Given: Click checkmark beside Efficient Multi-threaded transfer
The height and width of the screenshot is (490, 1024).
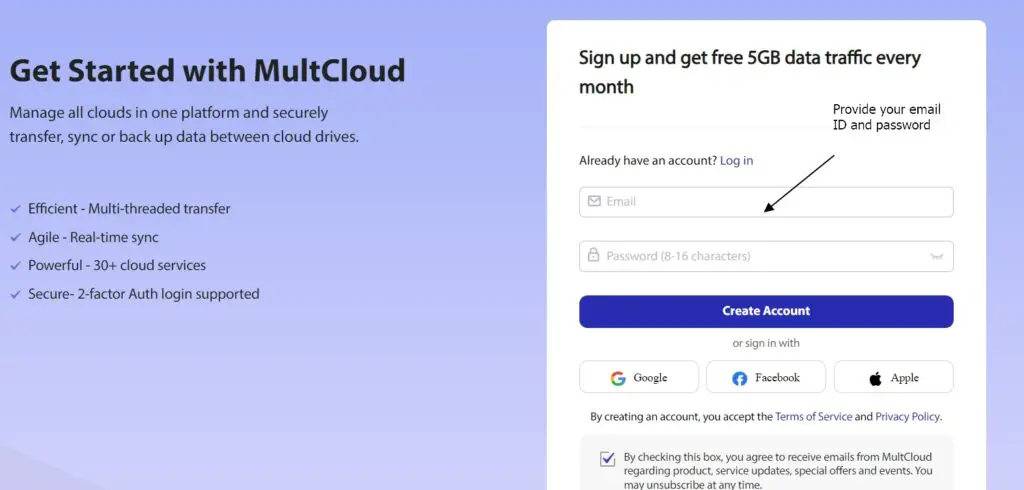Looking at the screenshot, I should (x=15, y=209).
